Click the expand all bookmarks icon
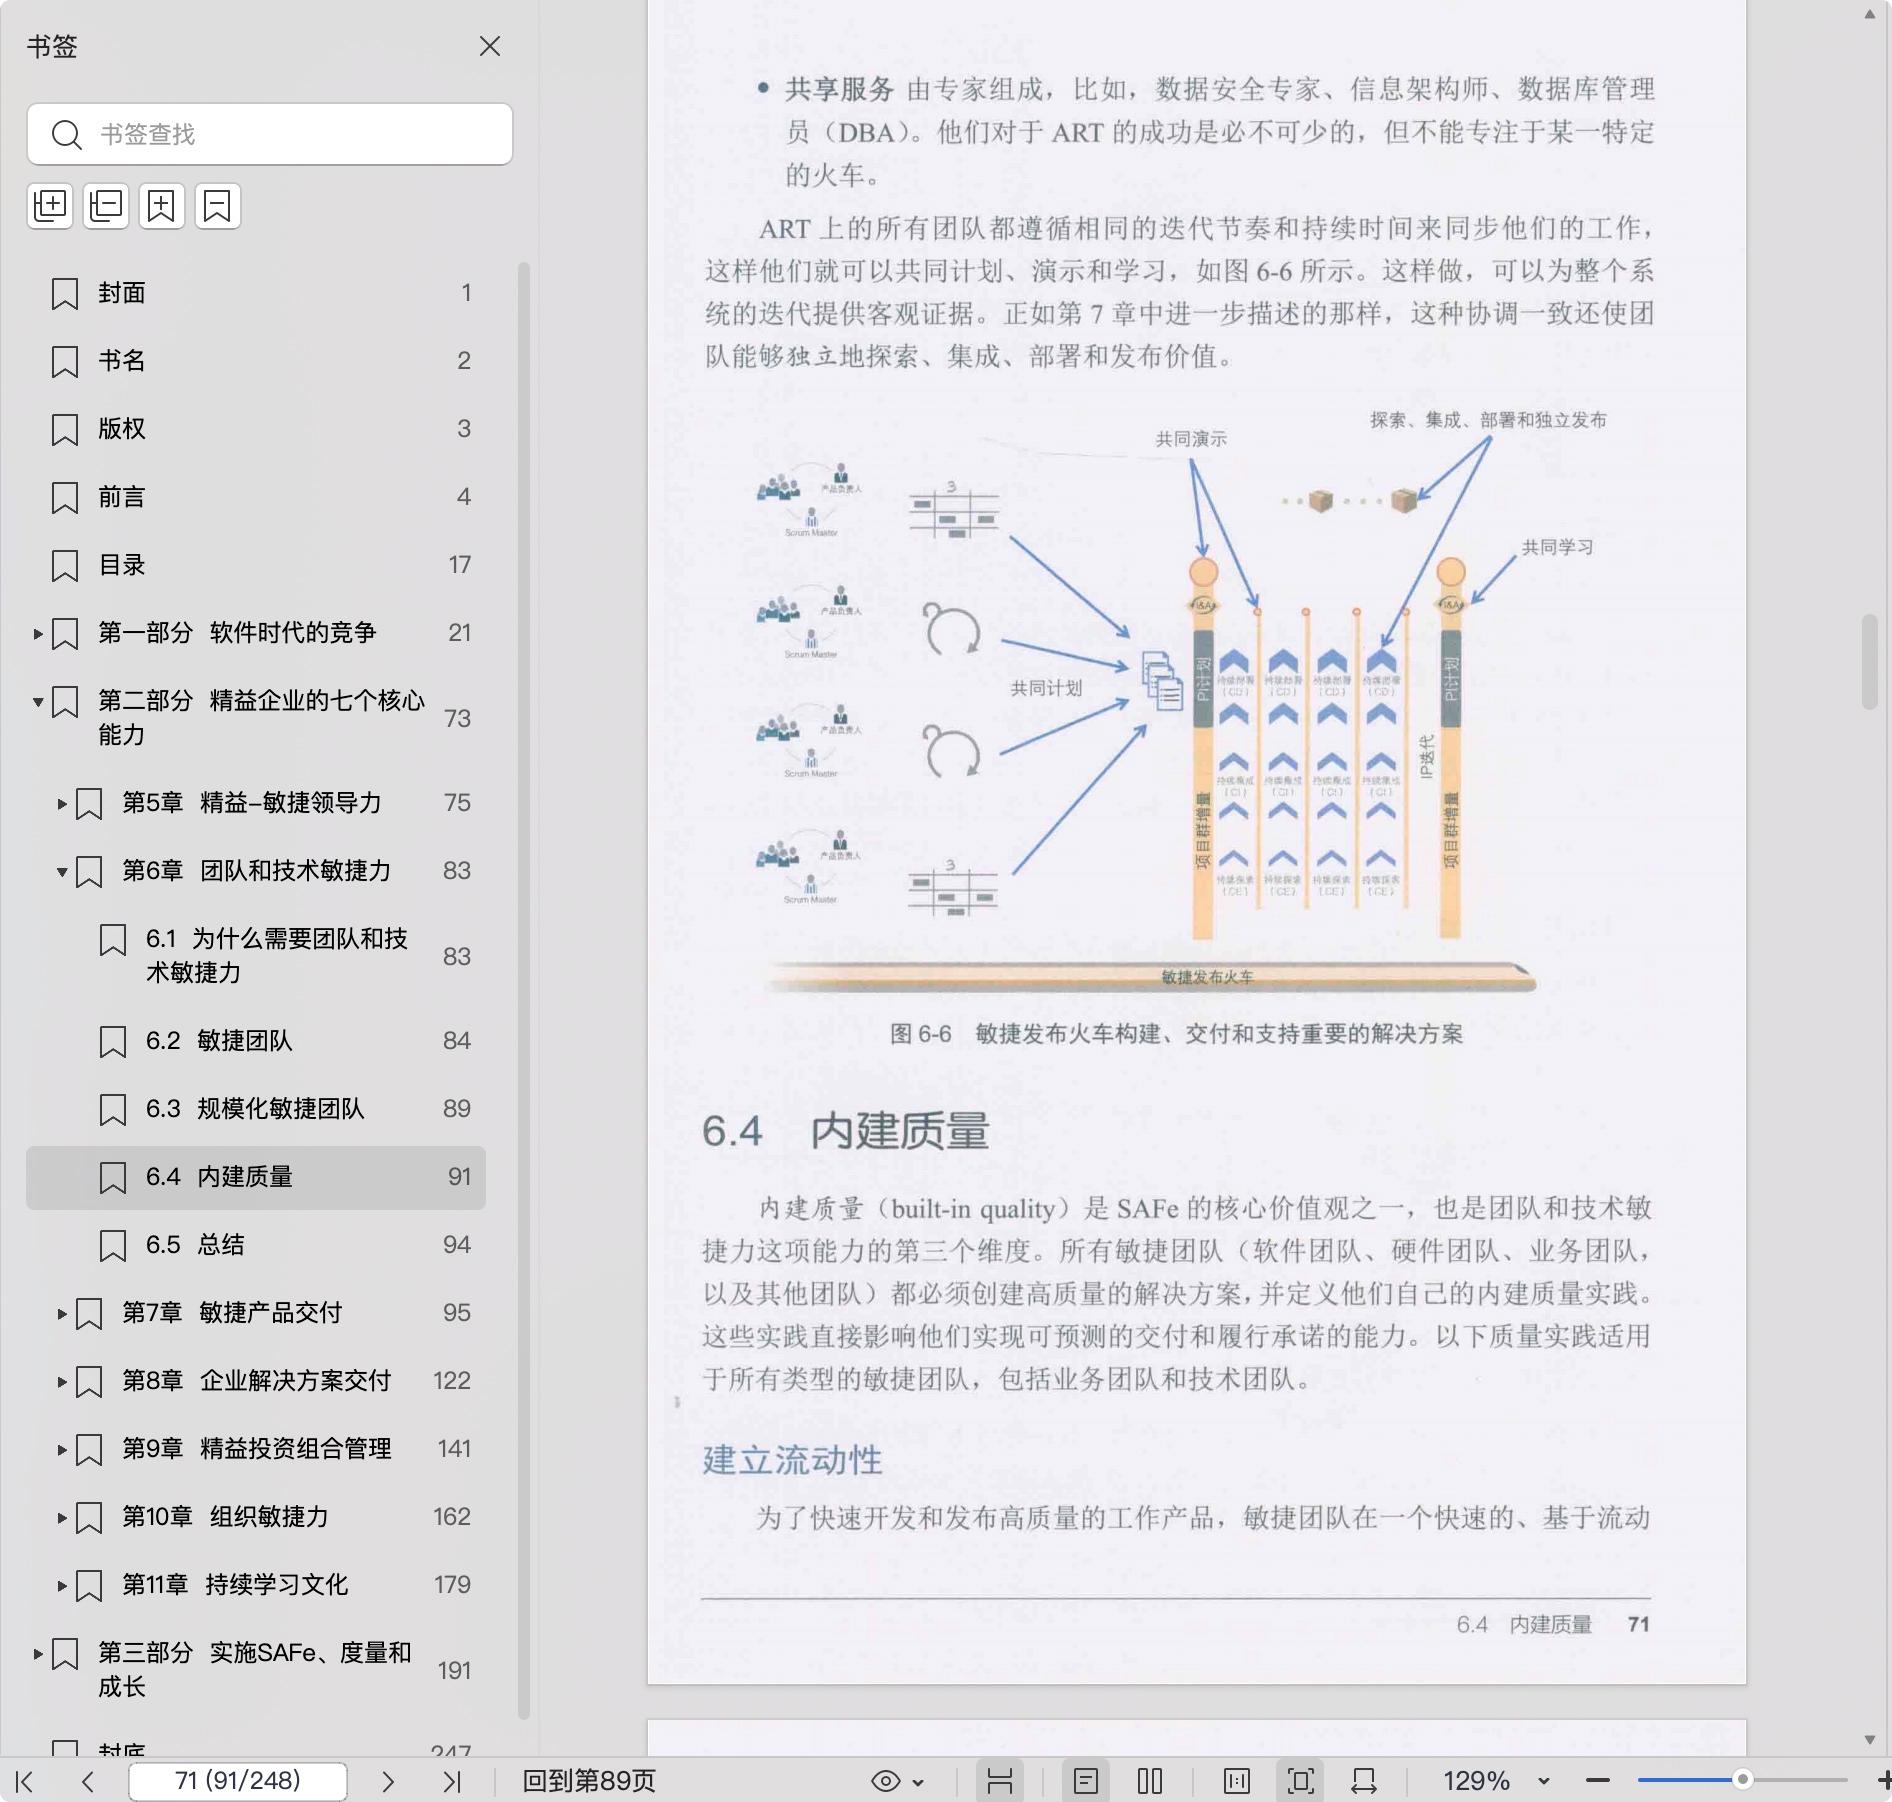Image resolution: width=1892 pixels, height=1802 pixels. coord(50,206)
